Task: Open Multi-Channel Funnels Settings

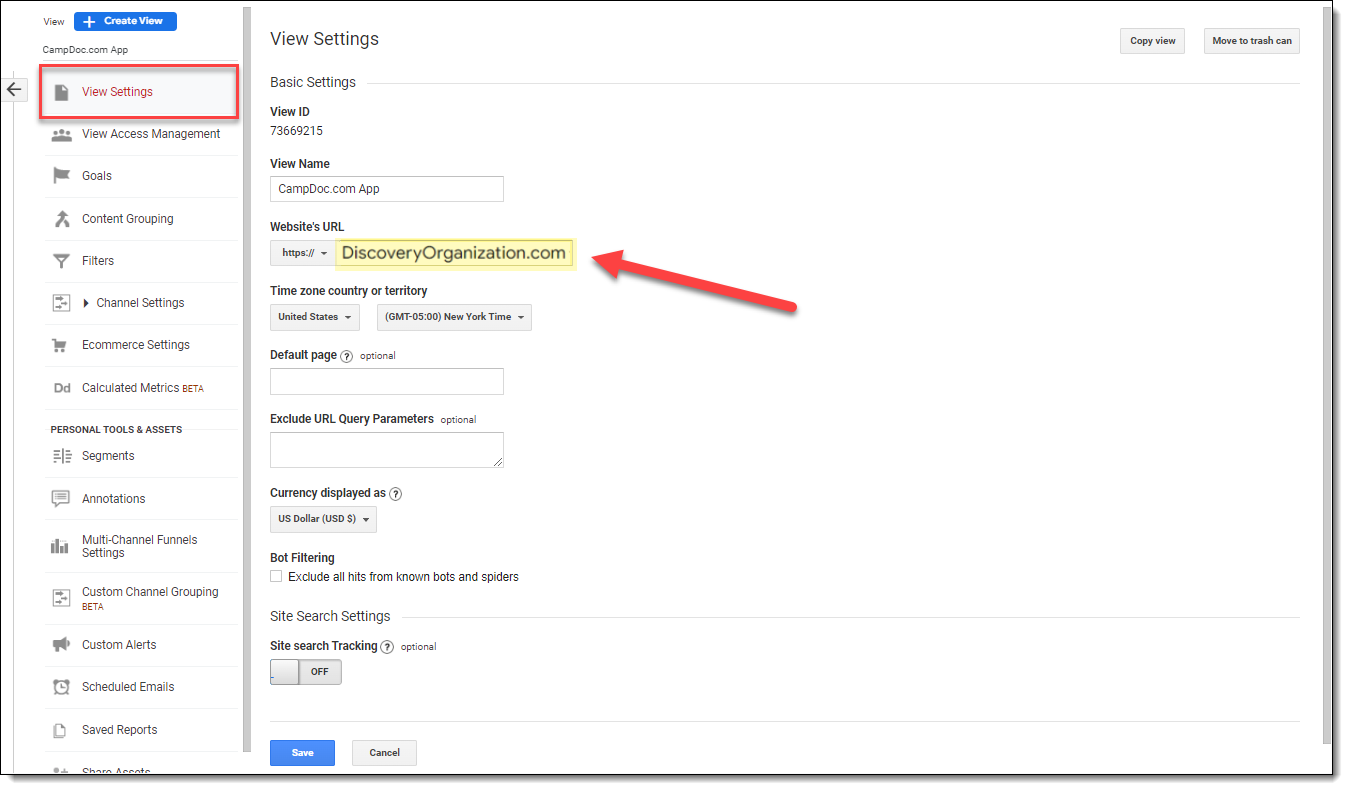Action: tap(140, 546)
